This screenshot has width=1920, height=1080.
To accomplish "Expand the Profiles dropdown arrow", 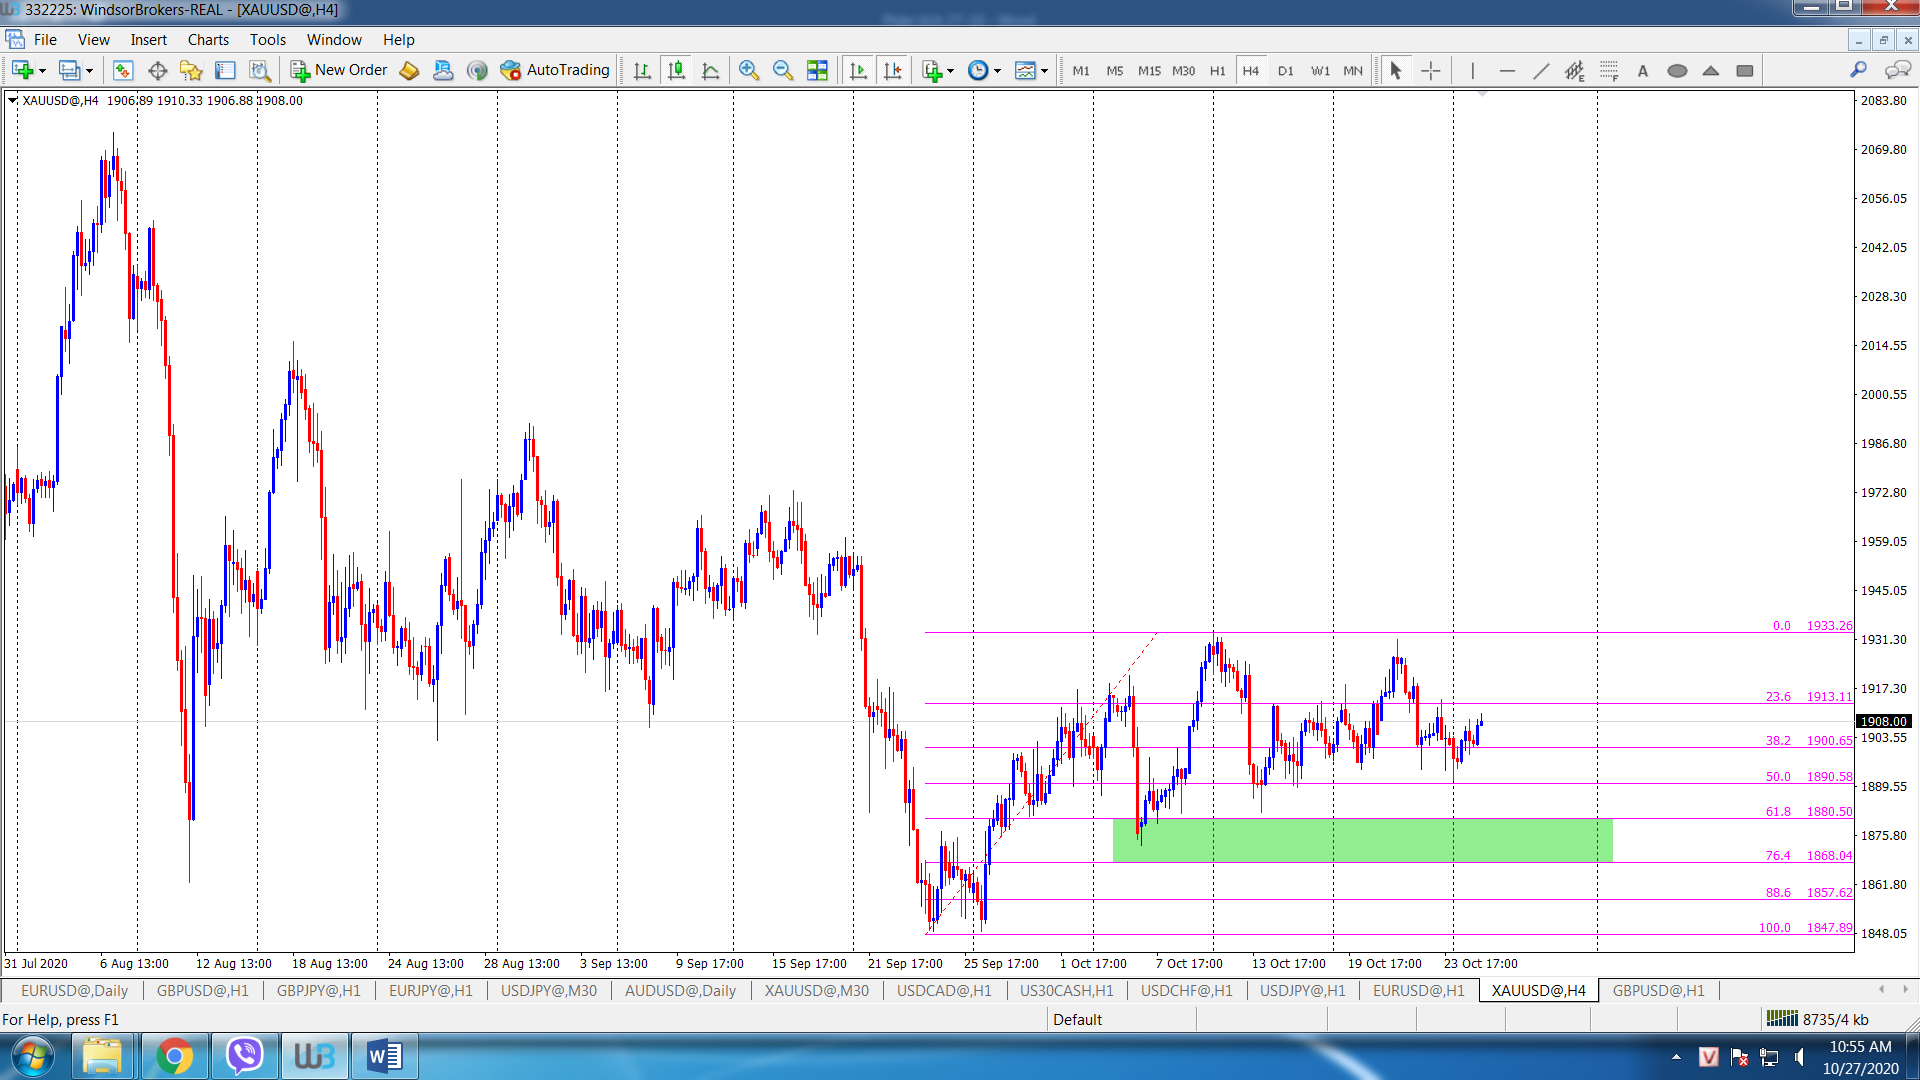I will click(x=89, y=71).
